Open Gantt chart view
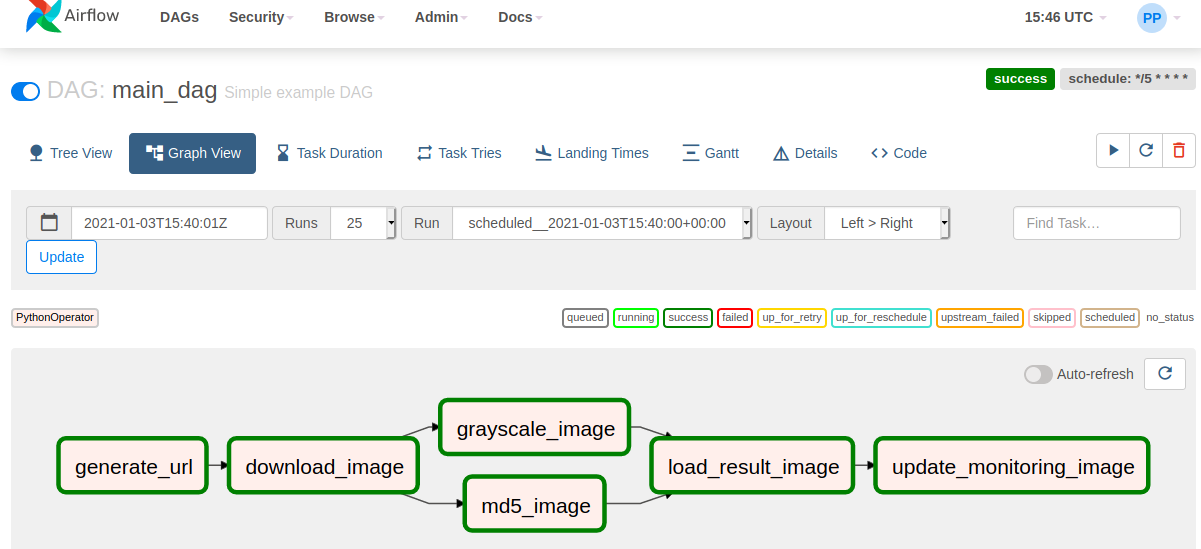The image size is (1201, 549). coord(710,153)
